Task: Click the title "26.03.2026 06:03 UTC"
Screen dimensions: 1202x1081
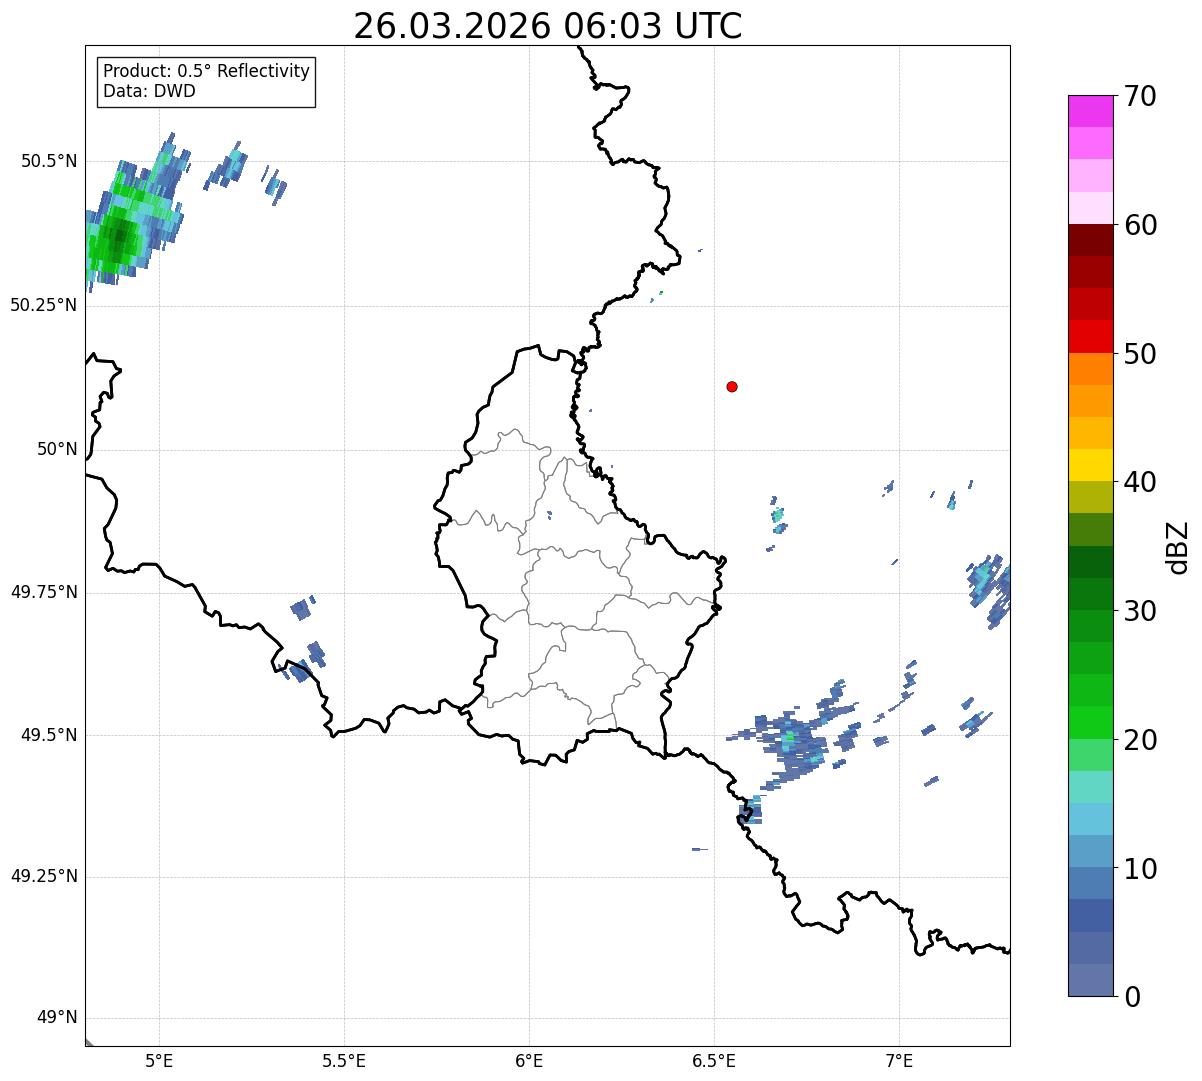Action: pyautogui.click(x=548, y=26)
